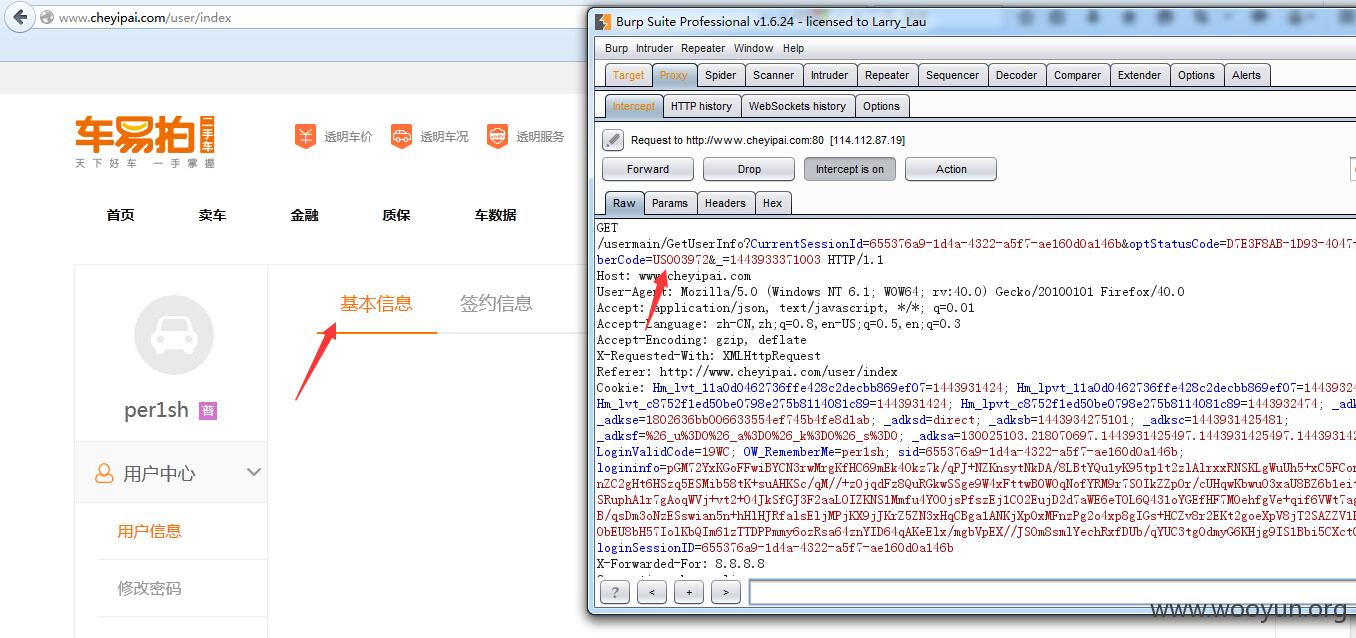Click the 透明车价 yen icon
The height and width of the screenshot is (638, 1356).
(x=305, y=136)
